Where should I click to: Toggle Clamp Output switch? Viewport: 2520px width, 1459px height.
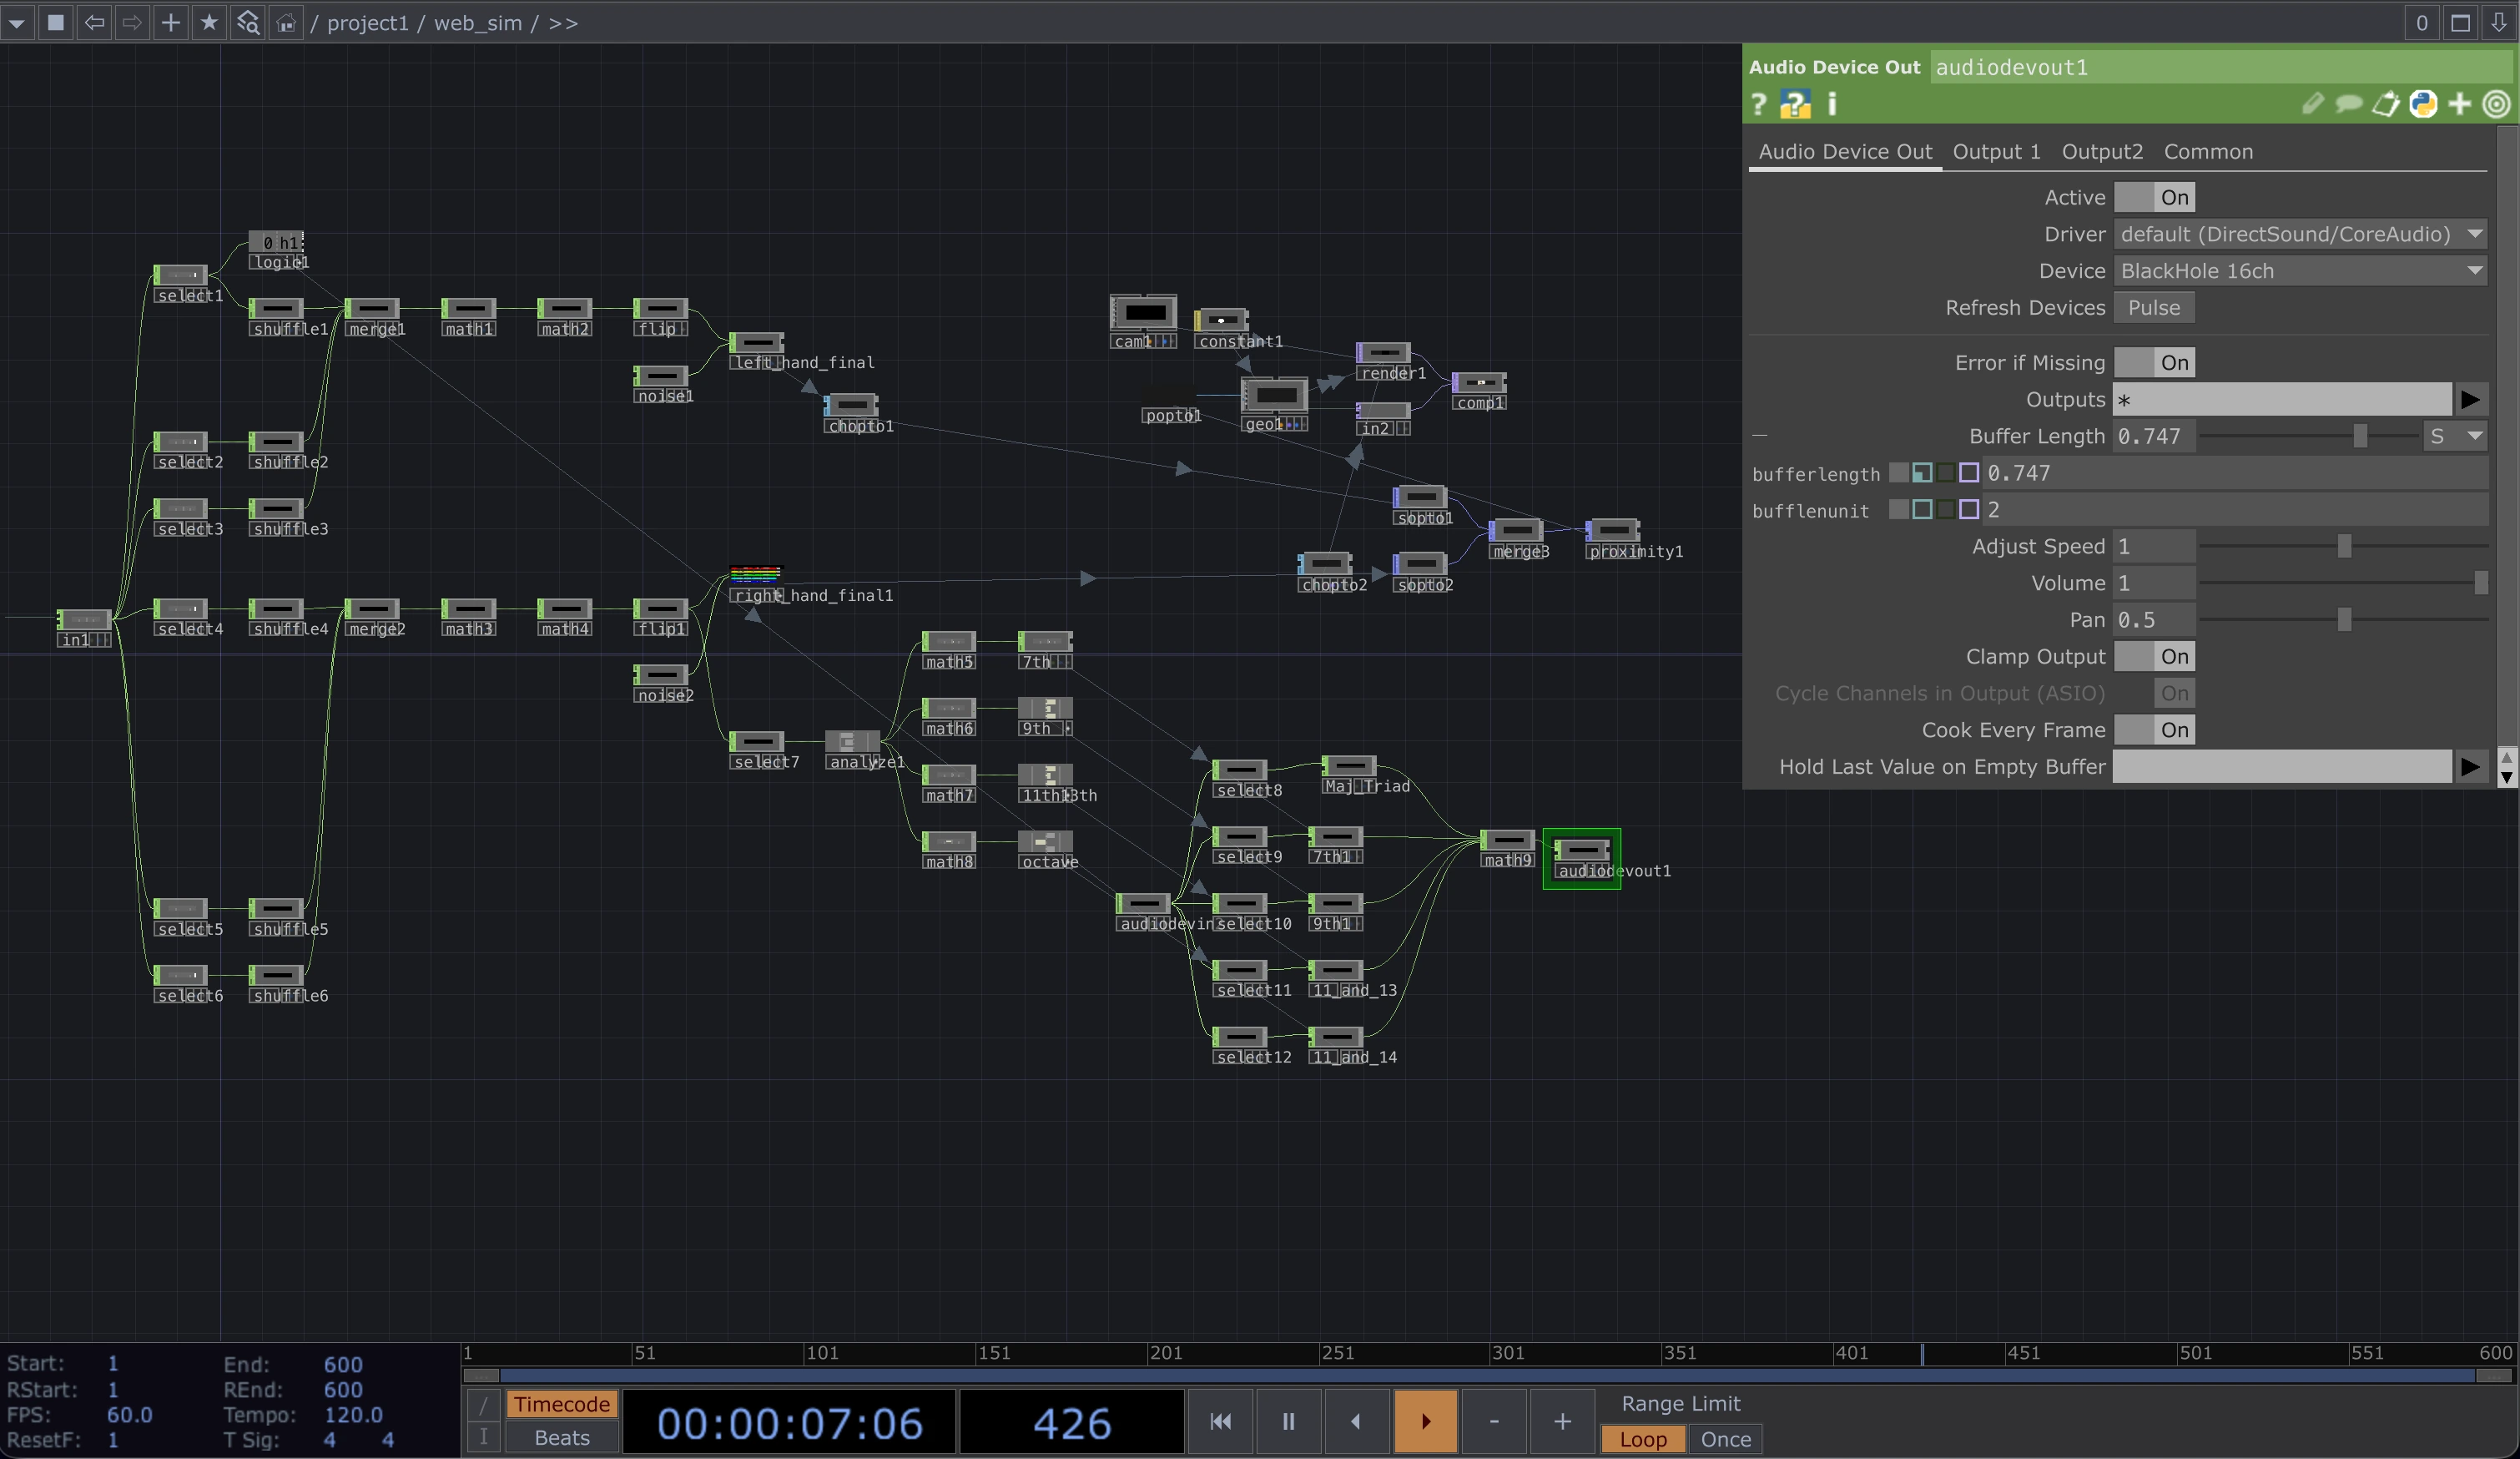pos(2154,656)
